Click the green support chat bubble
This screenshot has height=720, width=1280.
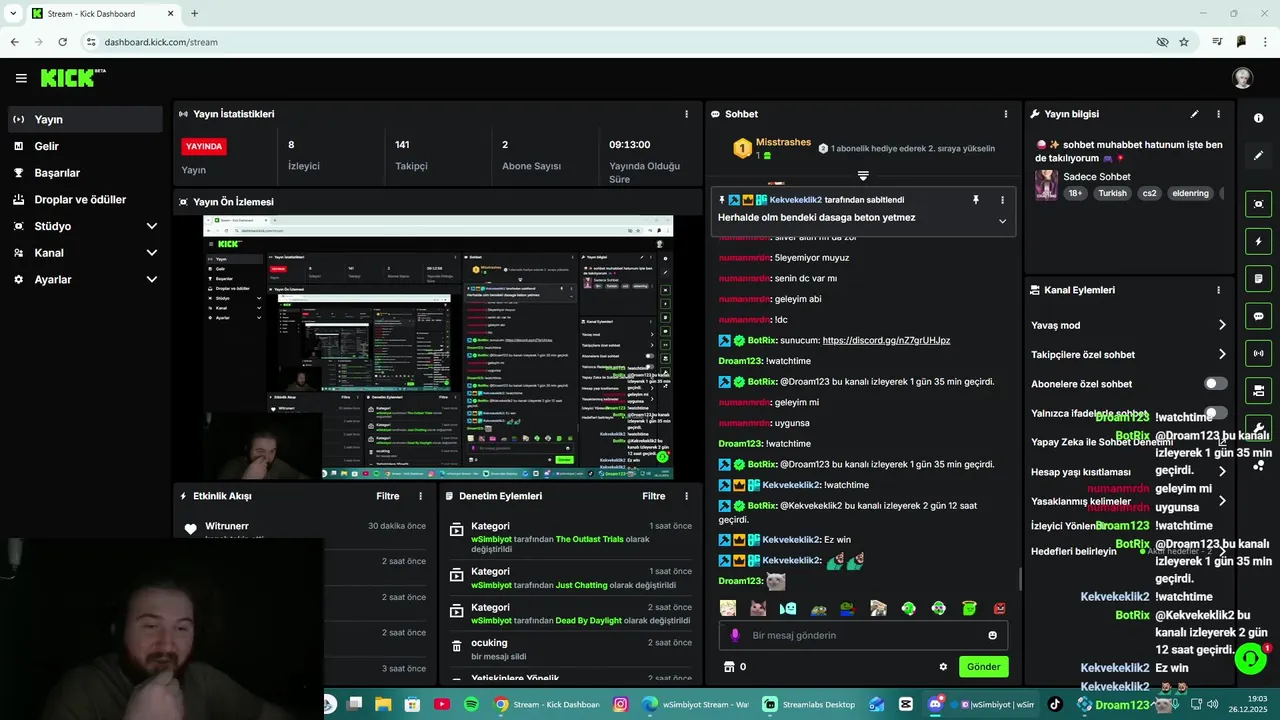point(1250,658)
